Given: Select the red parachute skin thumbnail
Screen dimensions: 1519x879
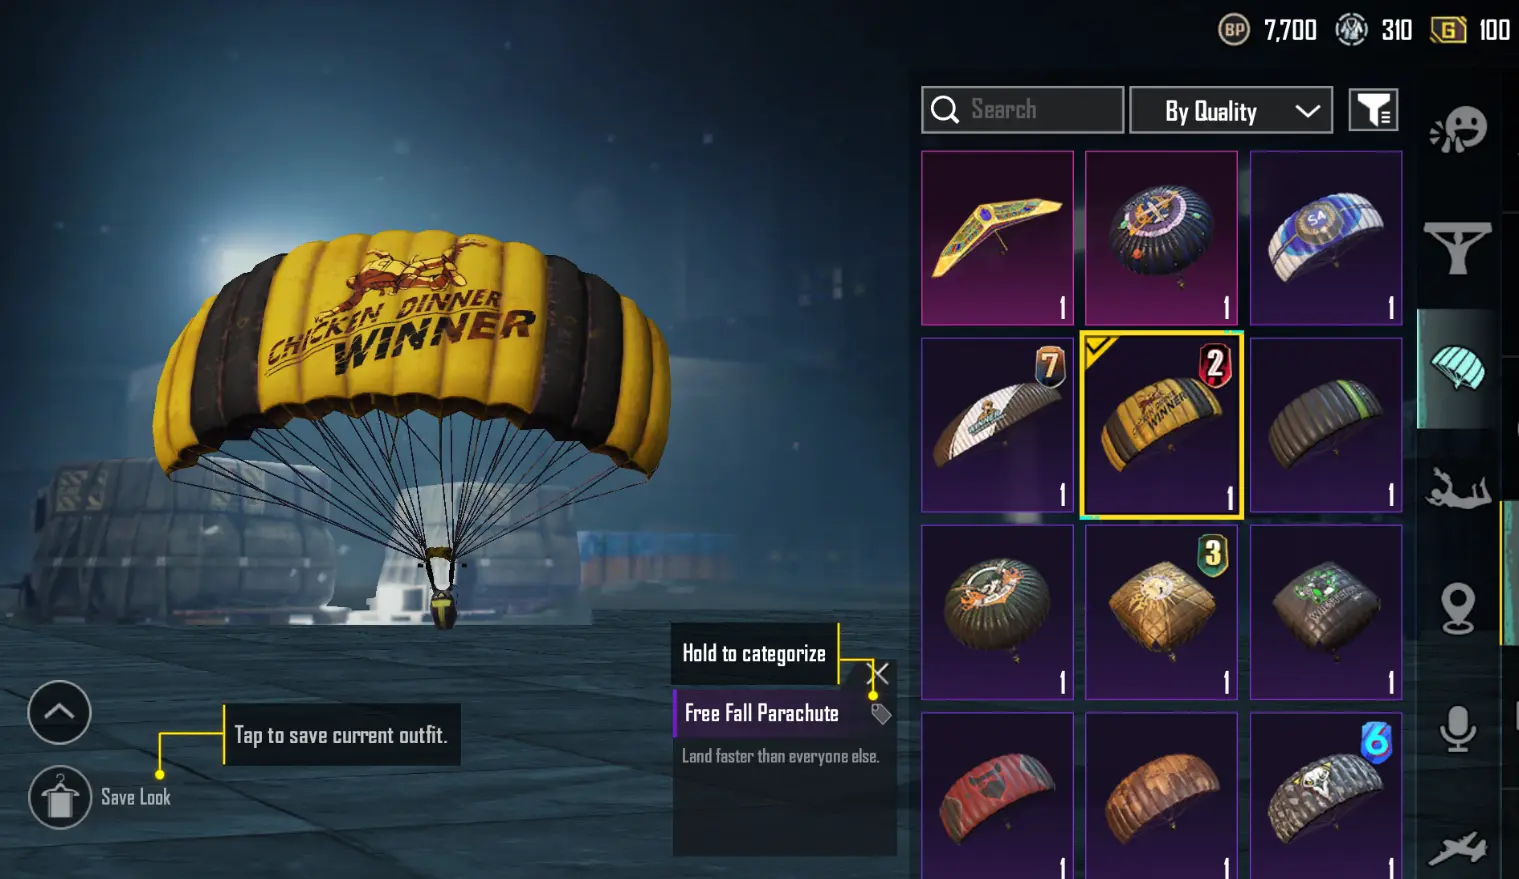Looking at the screenshot, I should [x=997, y=796].
